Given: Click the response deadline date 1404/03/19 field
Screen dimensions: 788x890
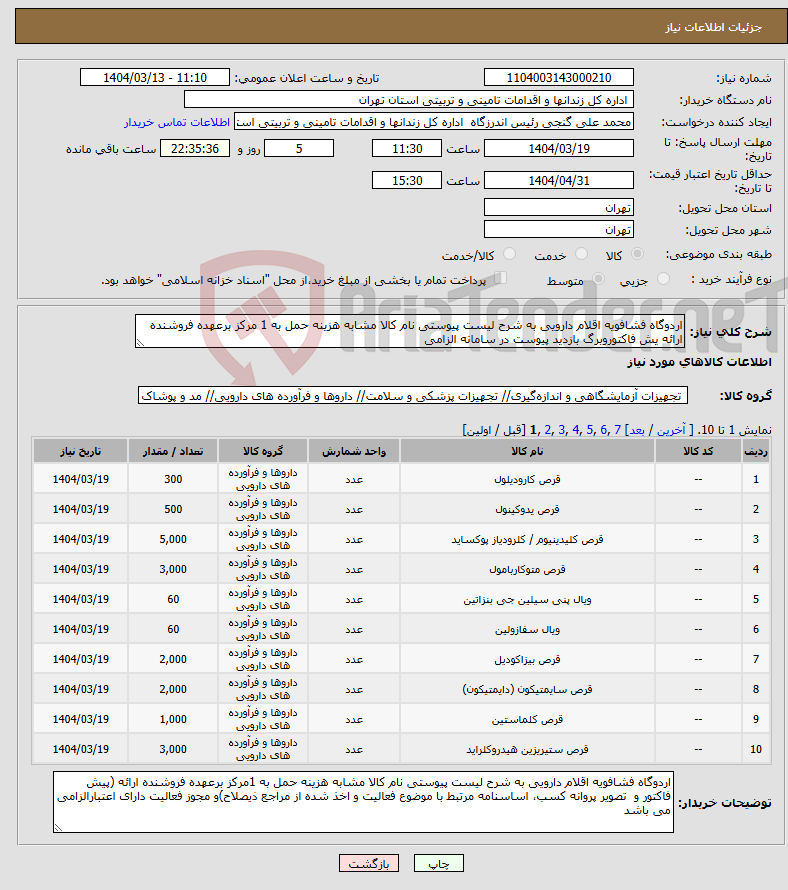Looking at the screenshot, I should (559, 149).
